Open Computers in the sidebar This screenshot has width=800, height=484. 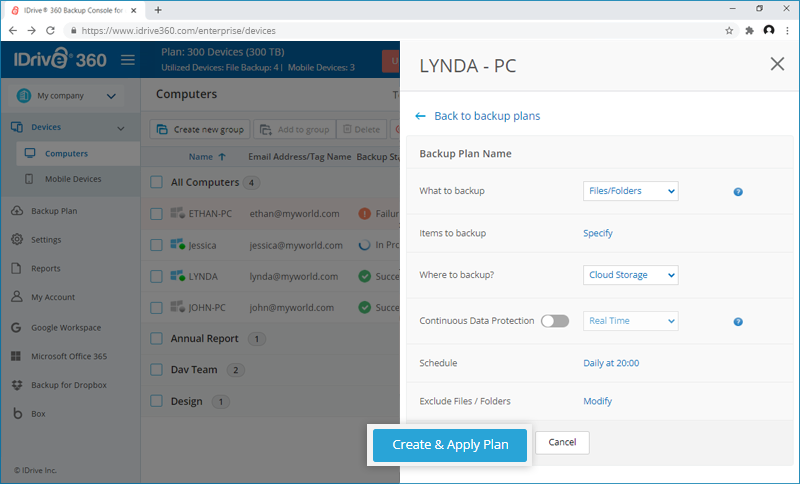78,154
